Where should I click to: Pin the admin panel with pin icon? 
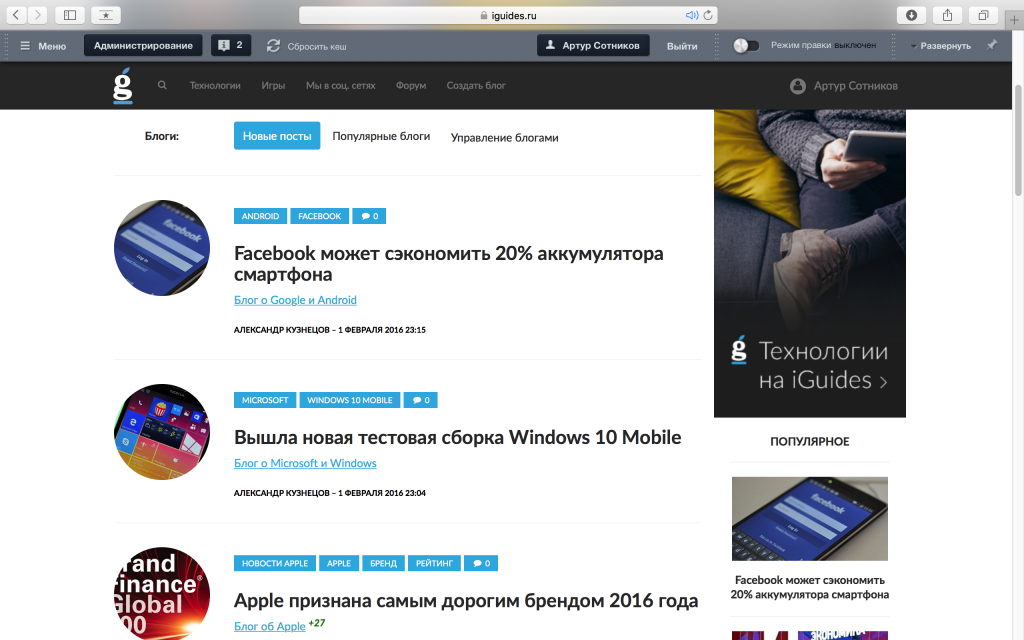coord(992,45)
